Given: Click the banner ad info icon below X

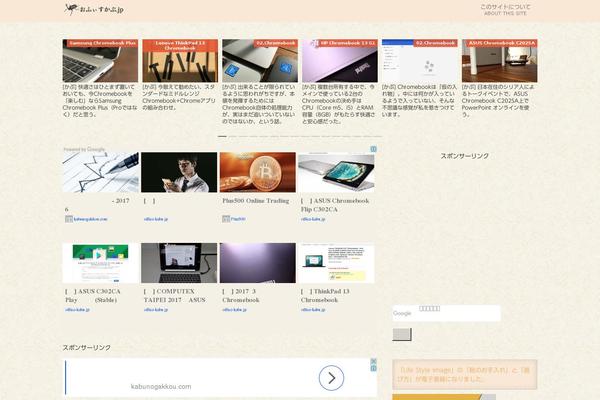Looking at the screenshot, I should click(373, 368).
